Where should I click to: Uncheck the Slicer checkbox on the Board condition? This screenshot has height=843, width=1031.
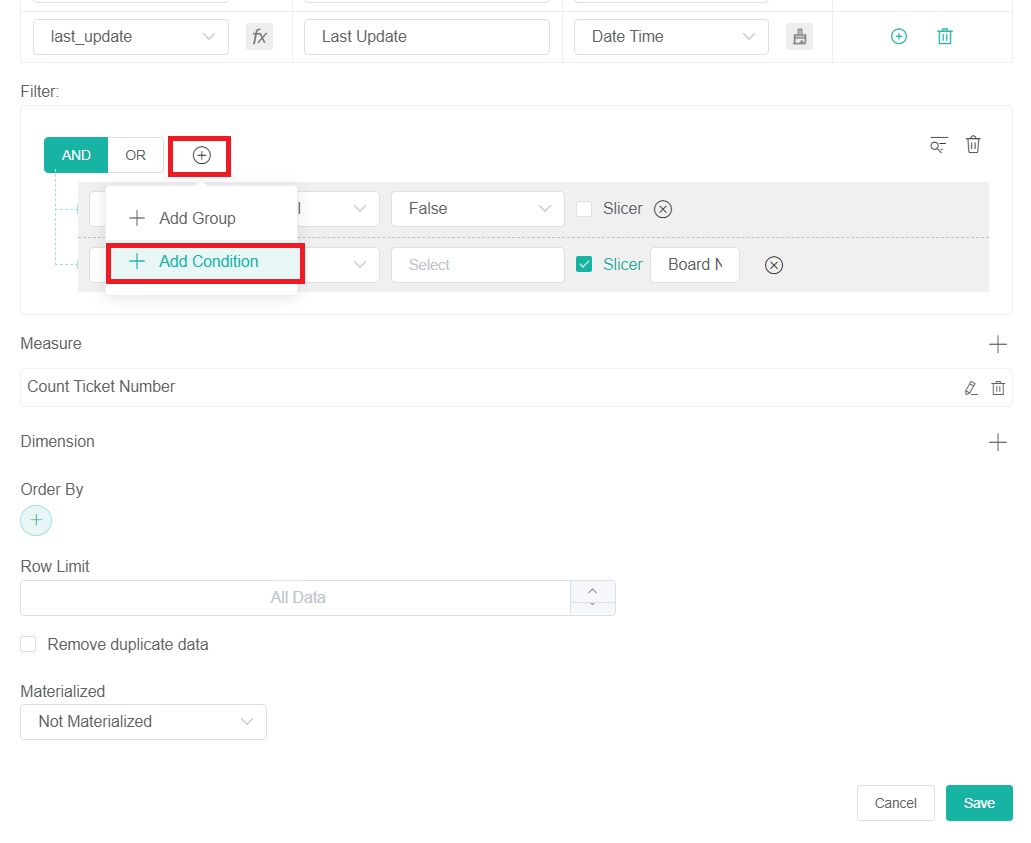[x=586, y=264]
